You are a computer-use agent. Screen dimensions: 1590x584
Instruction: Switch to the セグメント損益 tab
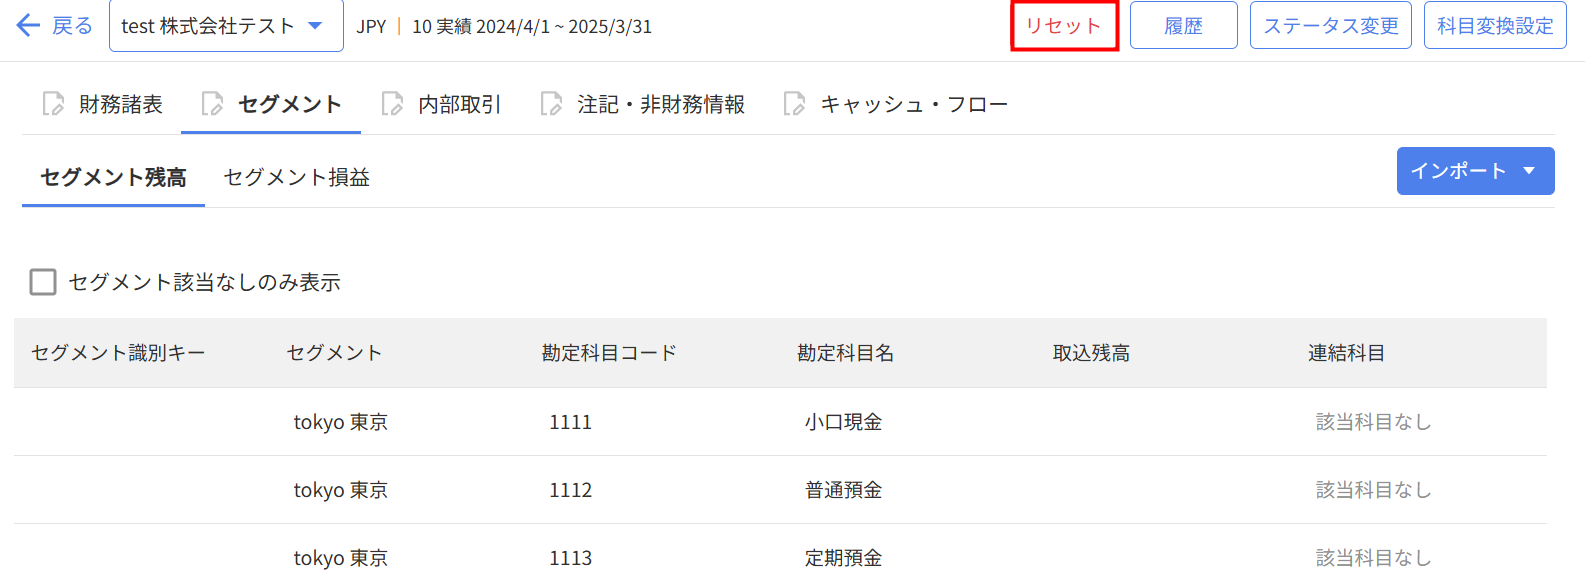tap(296, 177)
